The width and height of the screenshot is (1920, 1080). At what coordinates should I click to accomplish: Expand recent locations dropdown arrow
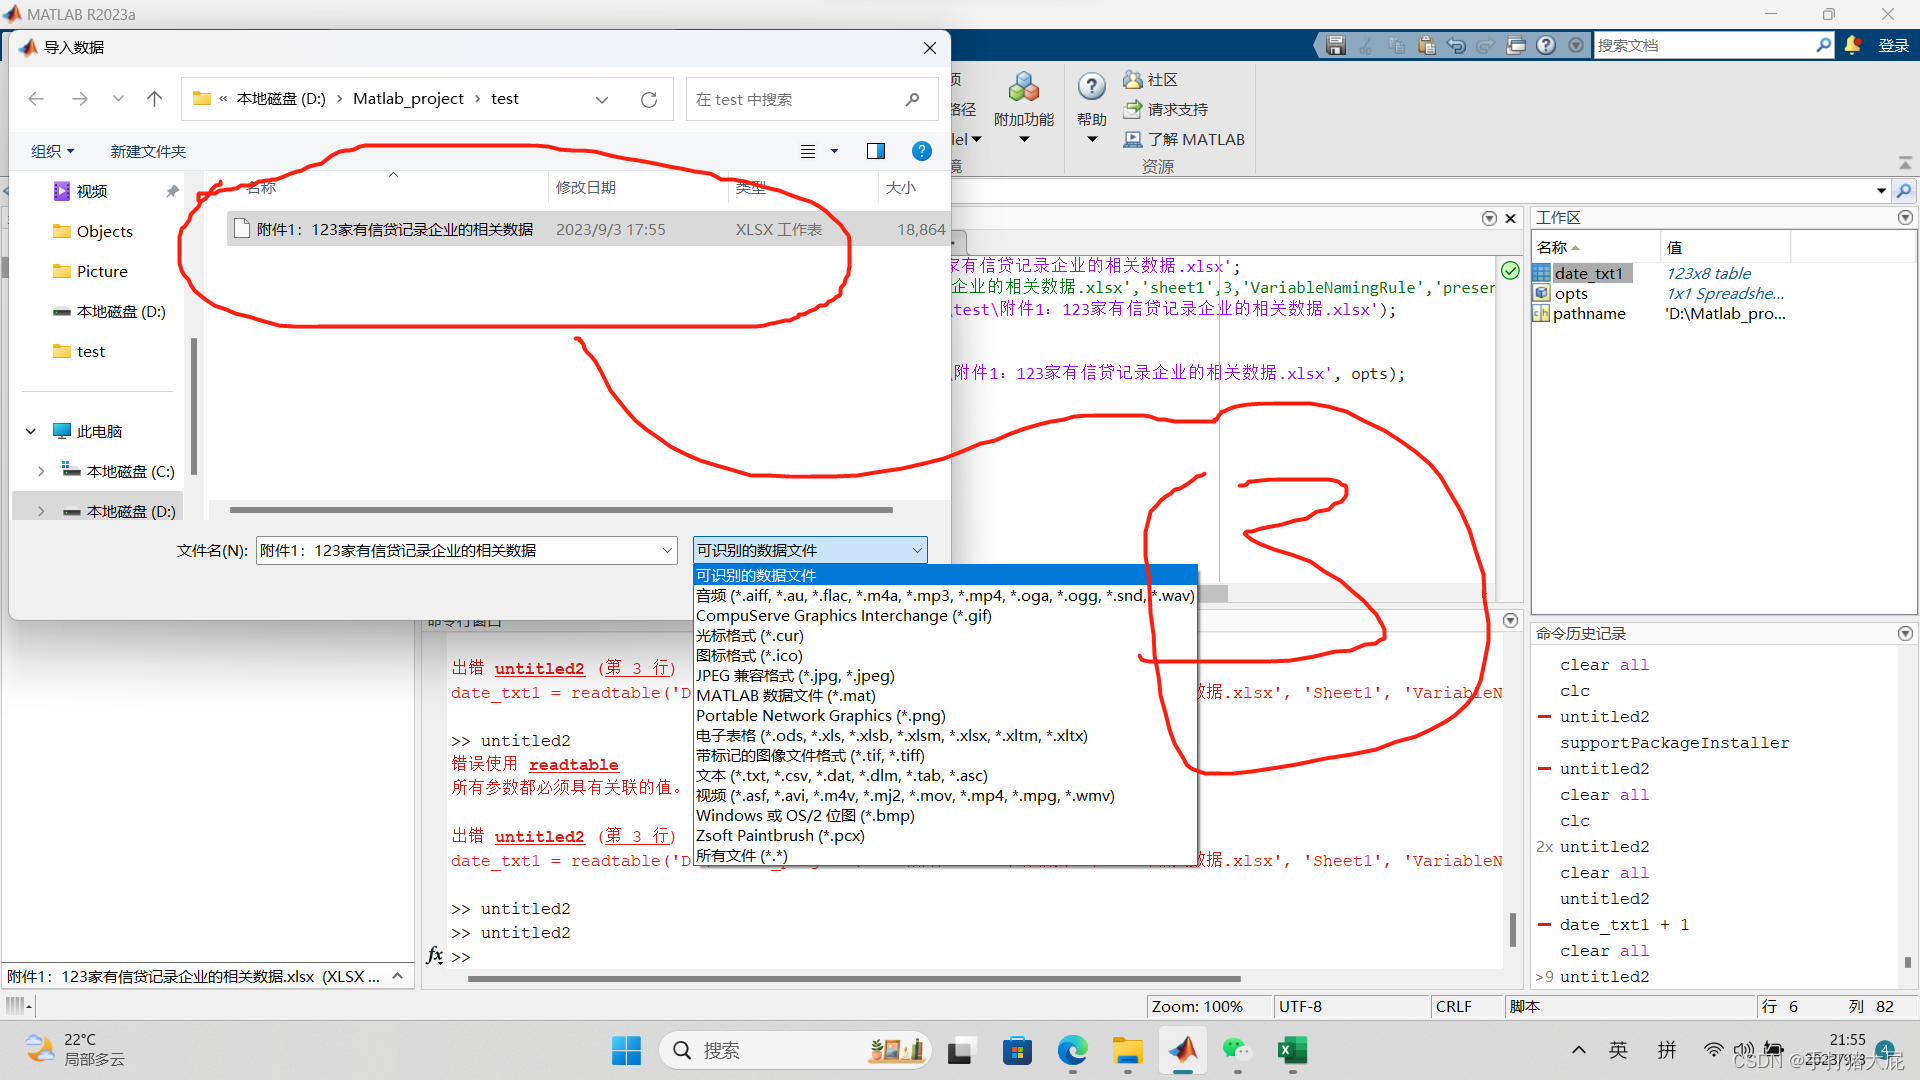pyautogui.click(x=118, y=99)
